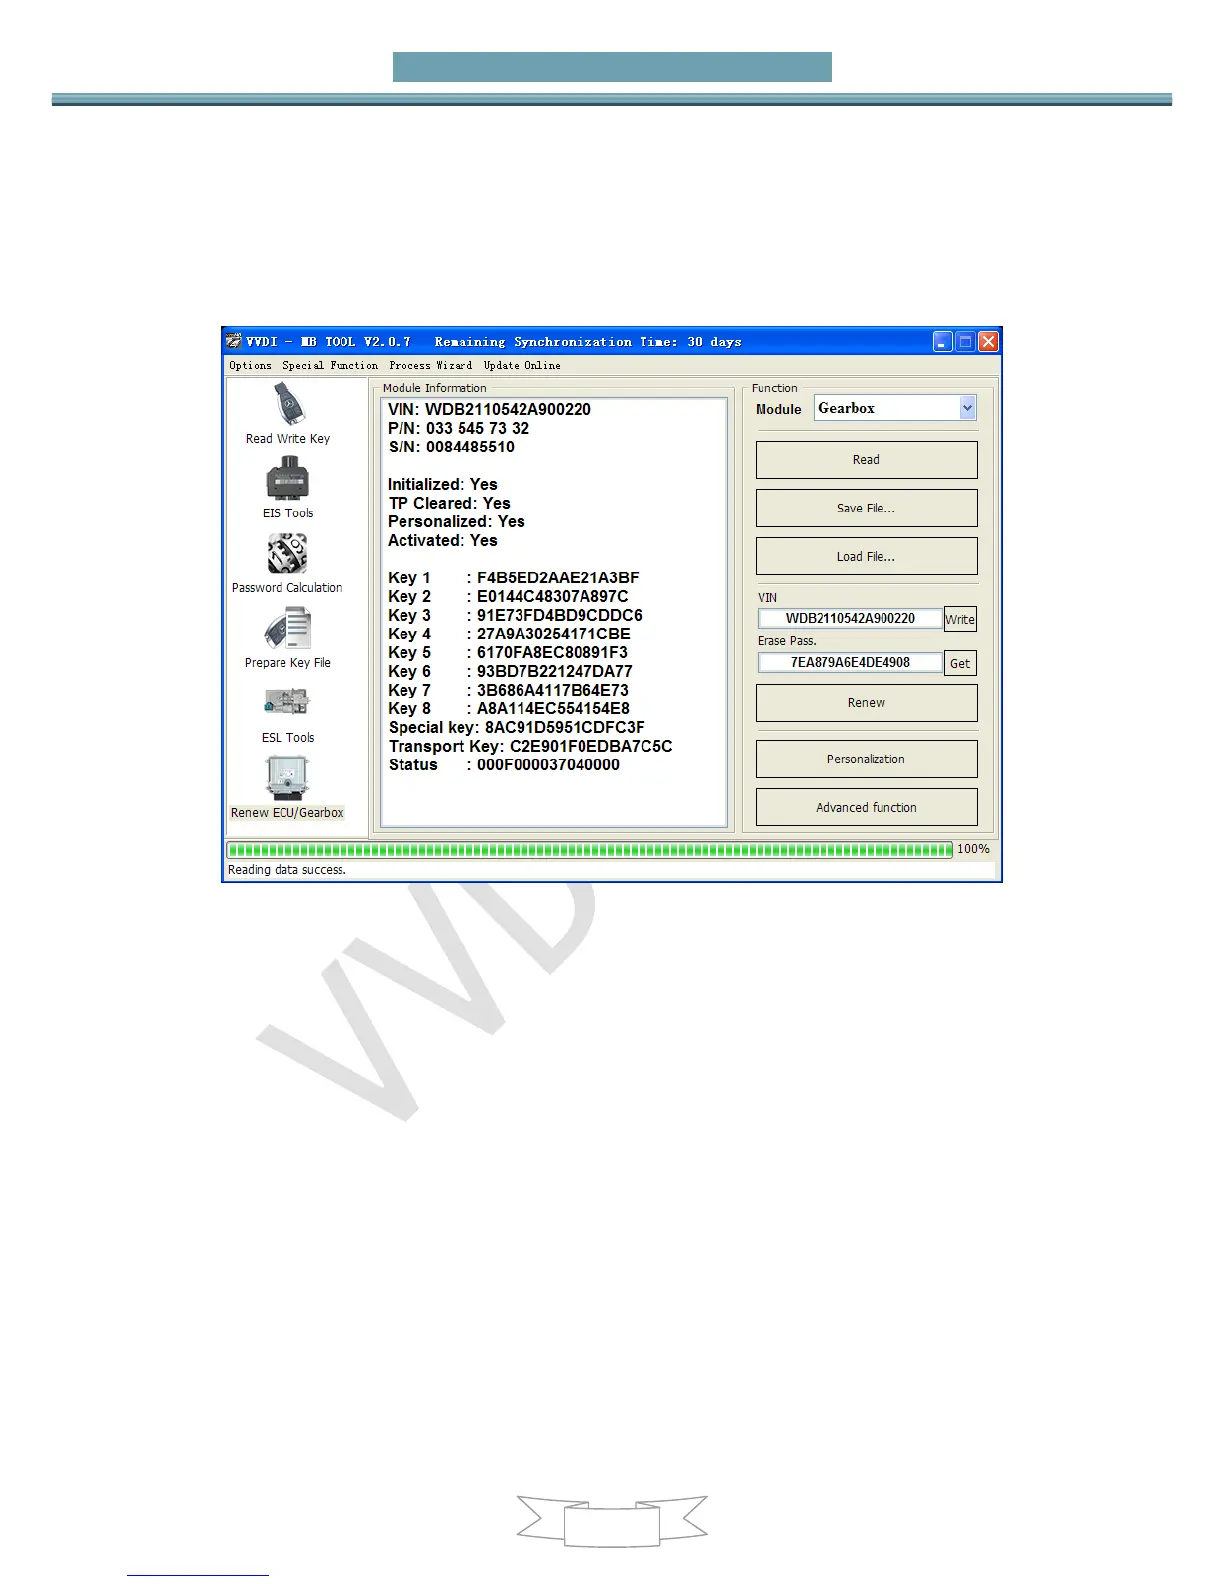Viewport: 1224px width, 1584px height.
Task: Minimize the VVDI MB TOOL window
Action: 943,342
